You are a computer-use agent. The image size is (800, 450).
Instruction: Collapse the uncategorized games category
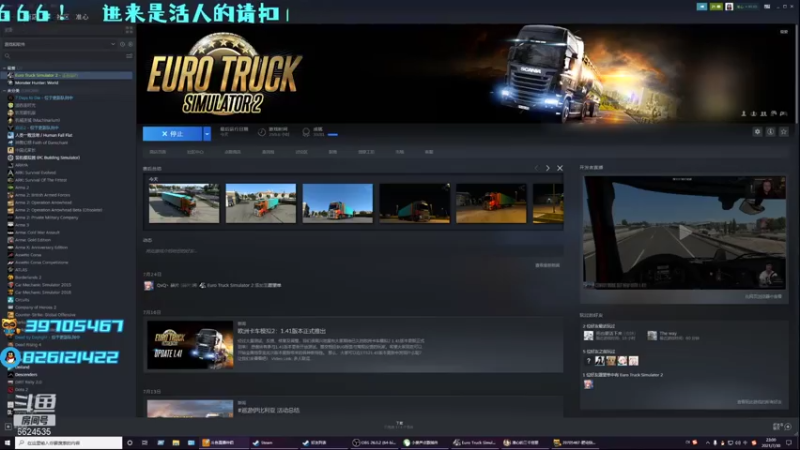(5, 90)
